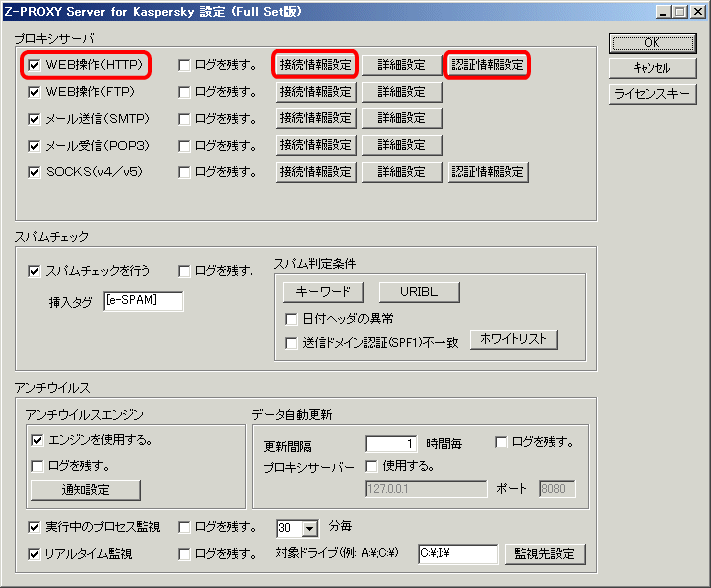Enable ログを残す for the HTTP row
Image resolution: width=711 pixels, height=588 pixels.
pyautogui.click(x=184, y=65)
